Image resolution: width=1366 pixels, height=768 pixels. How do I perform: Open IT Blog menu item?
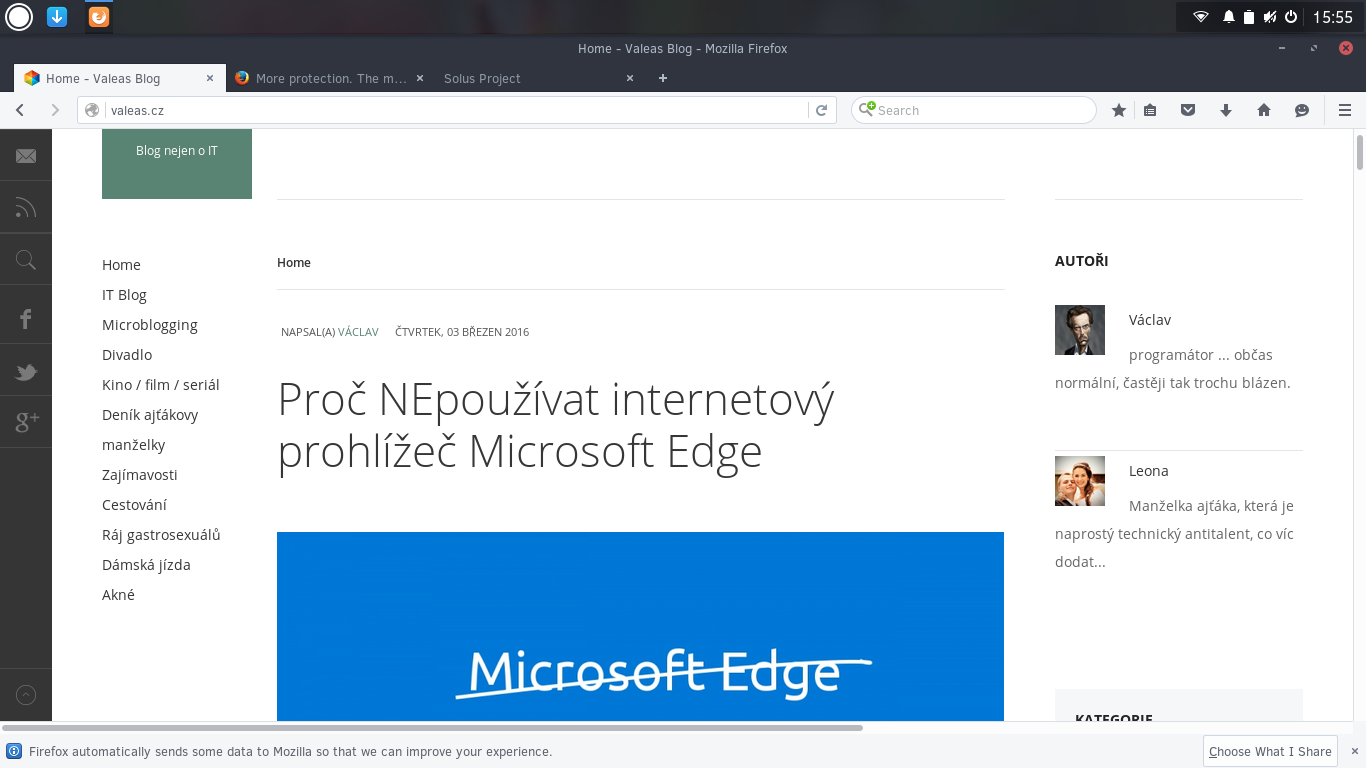pos(124,295)
